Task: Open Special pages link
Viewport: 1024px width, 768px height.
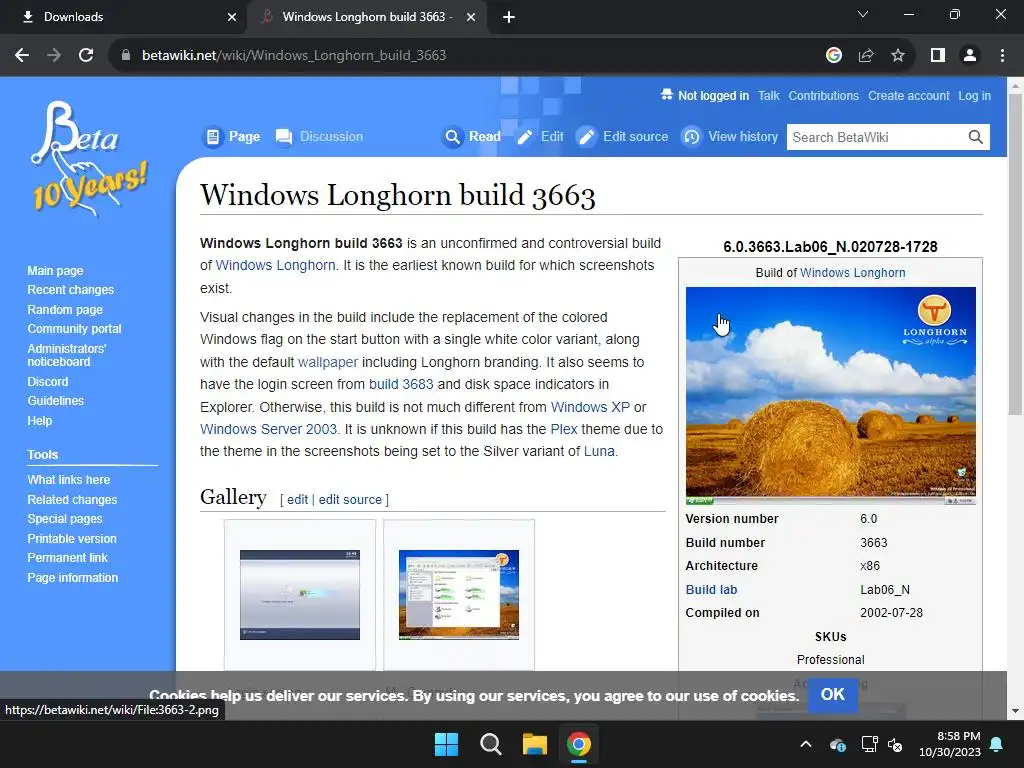Action: [x=65, y=519]
